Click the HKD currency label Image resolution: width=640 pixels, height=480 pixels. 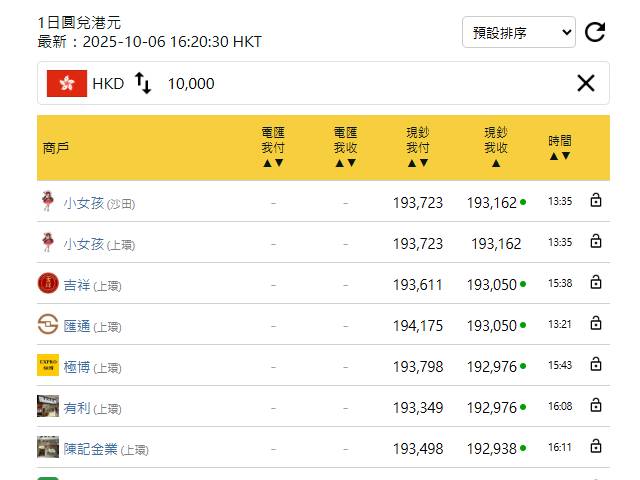pos(108,84)
